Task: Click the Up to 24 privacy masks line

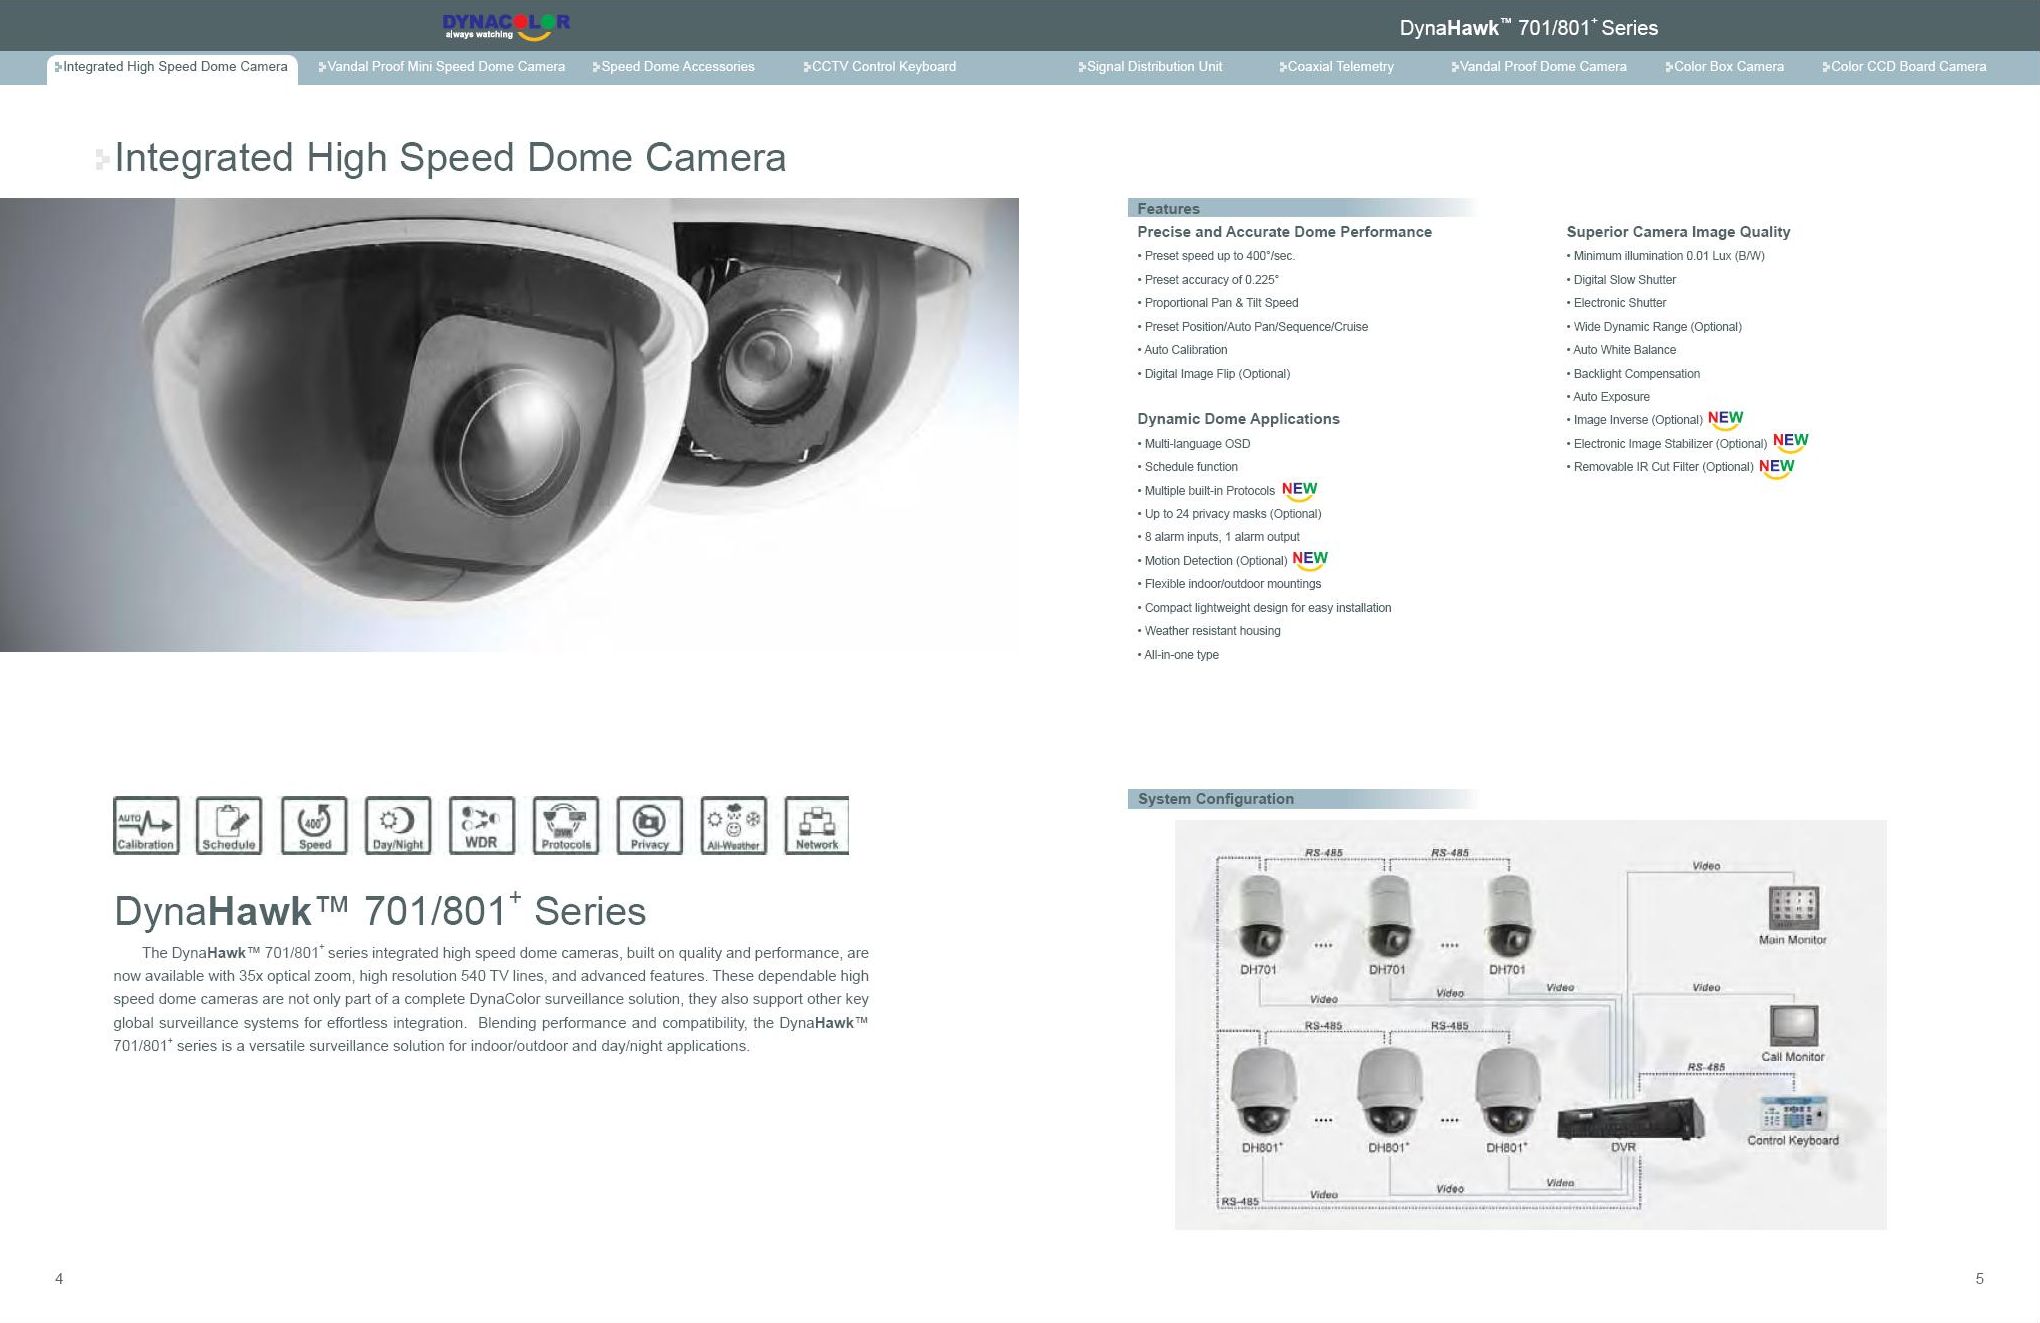Action: (1229, 514)
